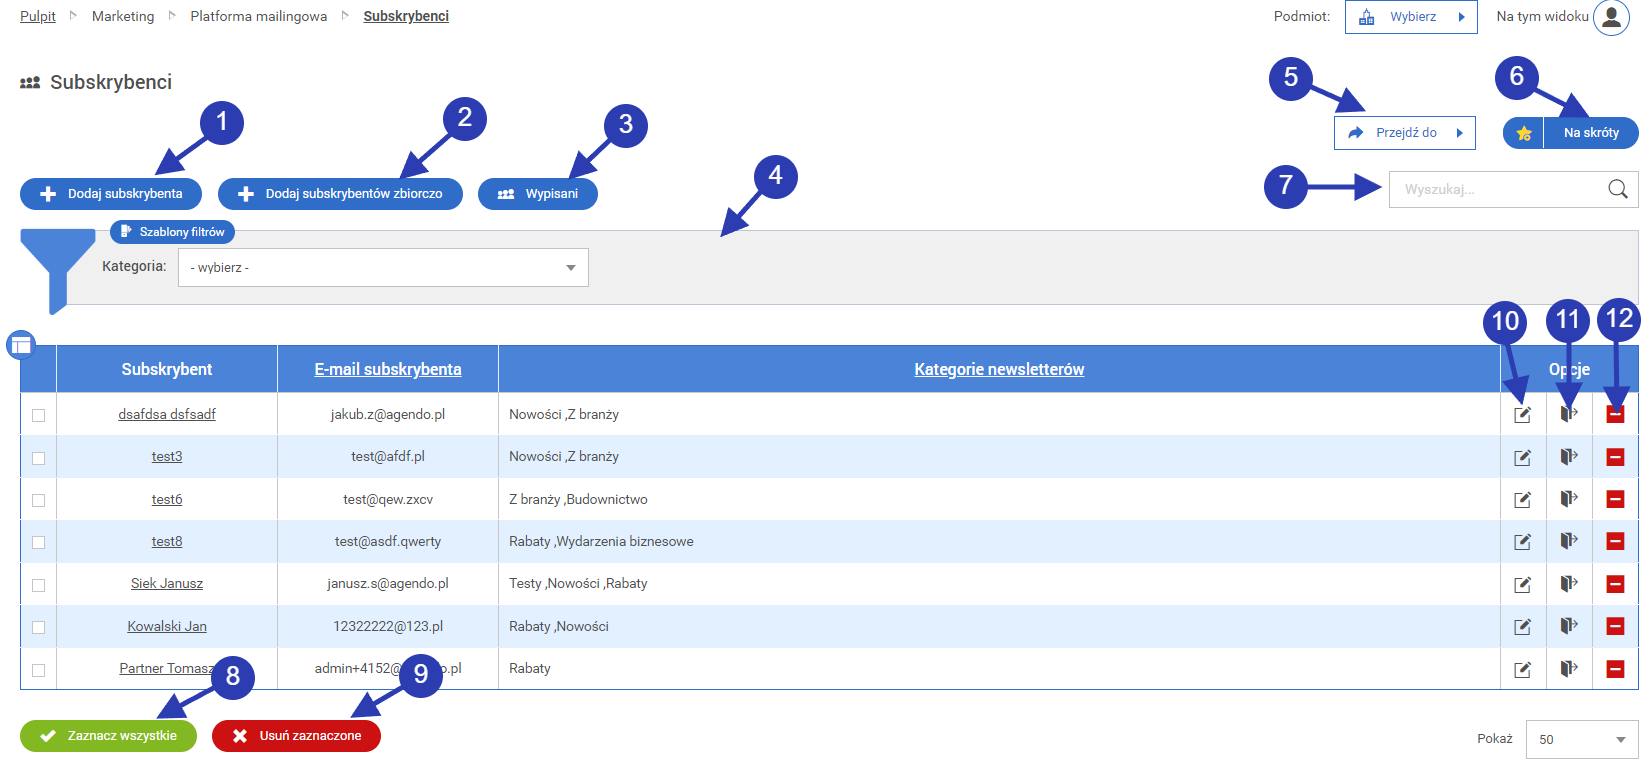Click red delete icon for test6 row
Screen dimensions: 1646x768
coord(1614,499)
